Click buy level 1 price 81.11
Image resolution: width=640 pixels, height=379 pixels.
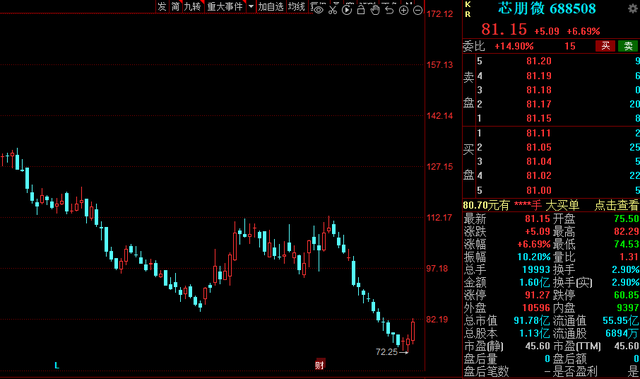coord(539,133)
